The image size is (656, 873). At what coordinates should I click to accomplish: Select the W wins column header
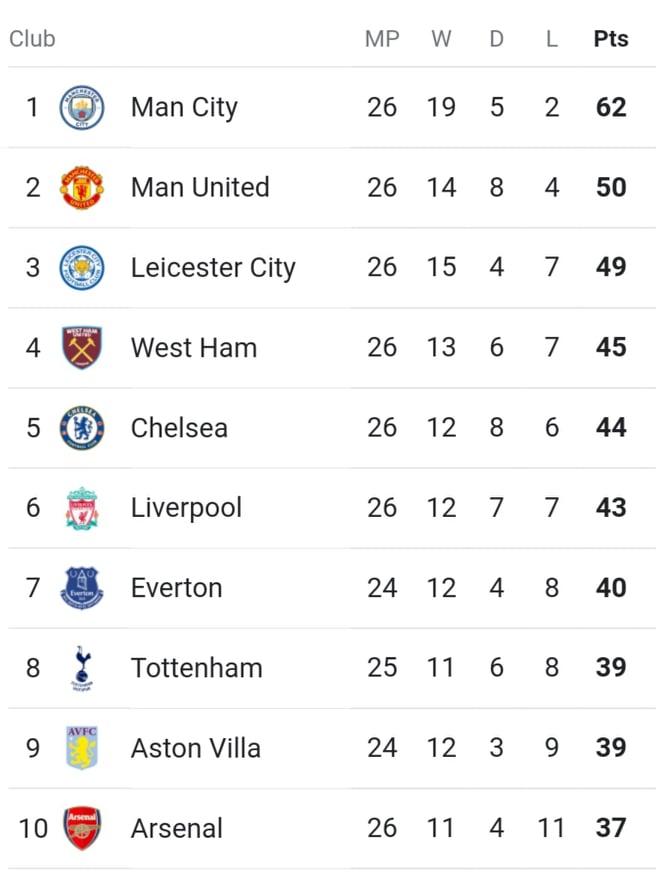441,39
